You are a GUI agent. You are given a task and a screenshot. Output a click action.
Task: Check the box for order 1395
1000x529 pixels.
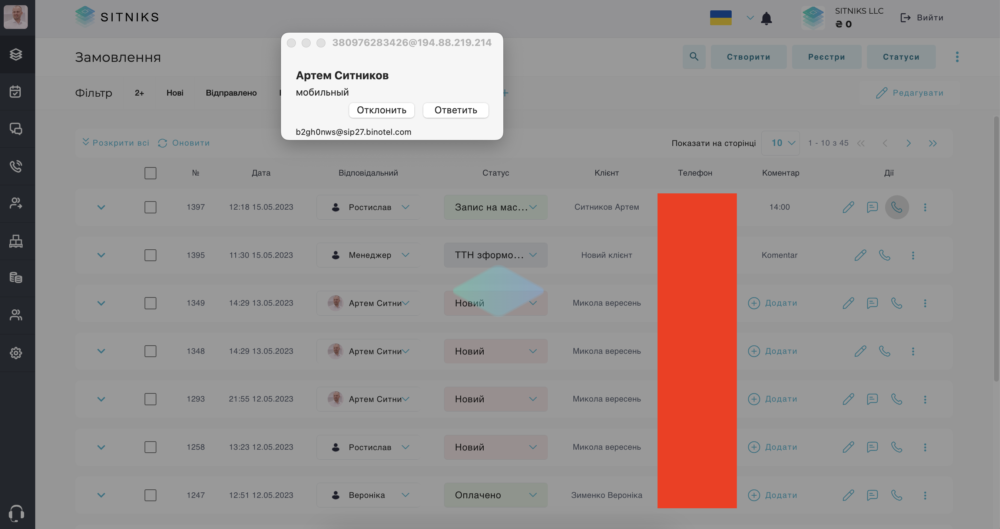tap(151, 255)
